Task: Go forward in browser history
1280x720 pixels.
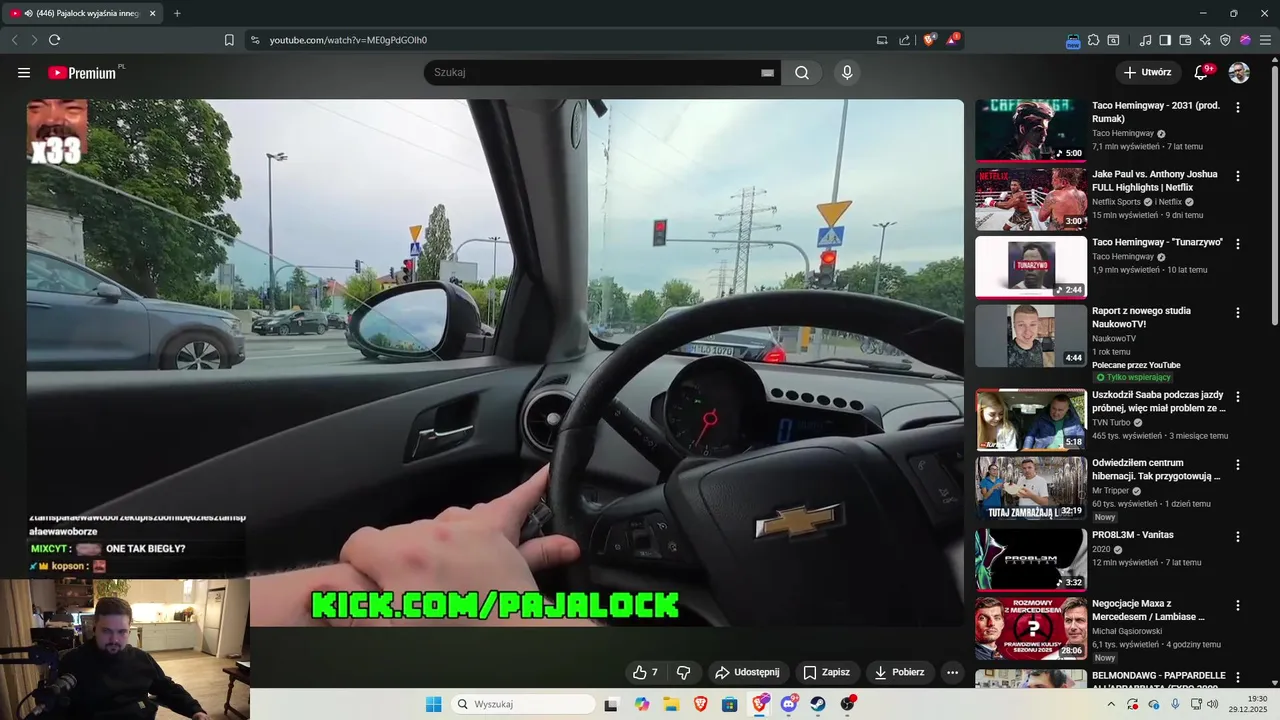Action: (34, 40)
